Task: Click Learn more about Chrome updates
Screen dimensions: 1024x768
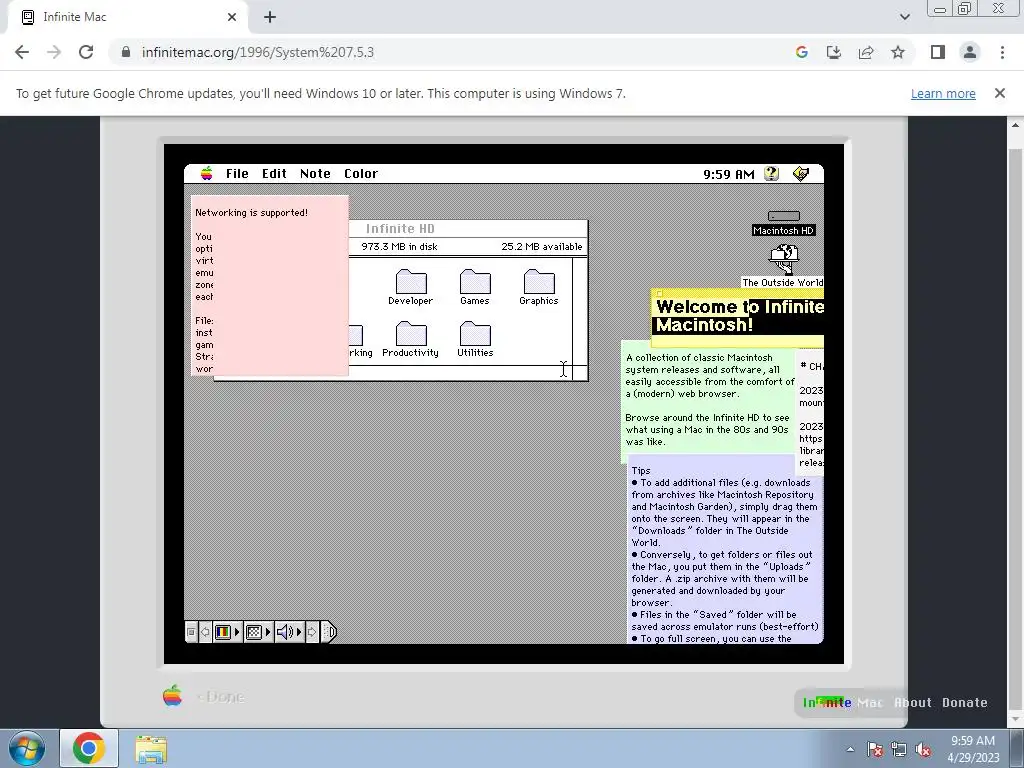Action: [943, 93]
